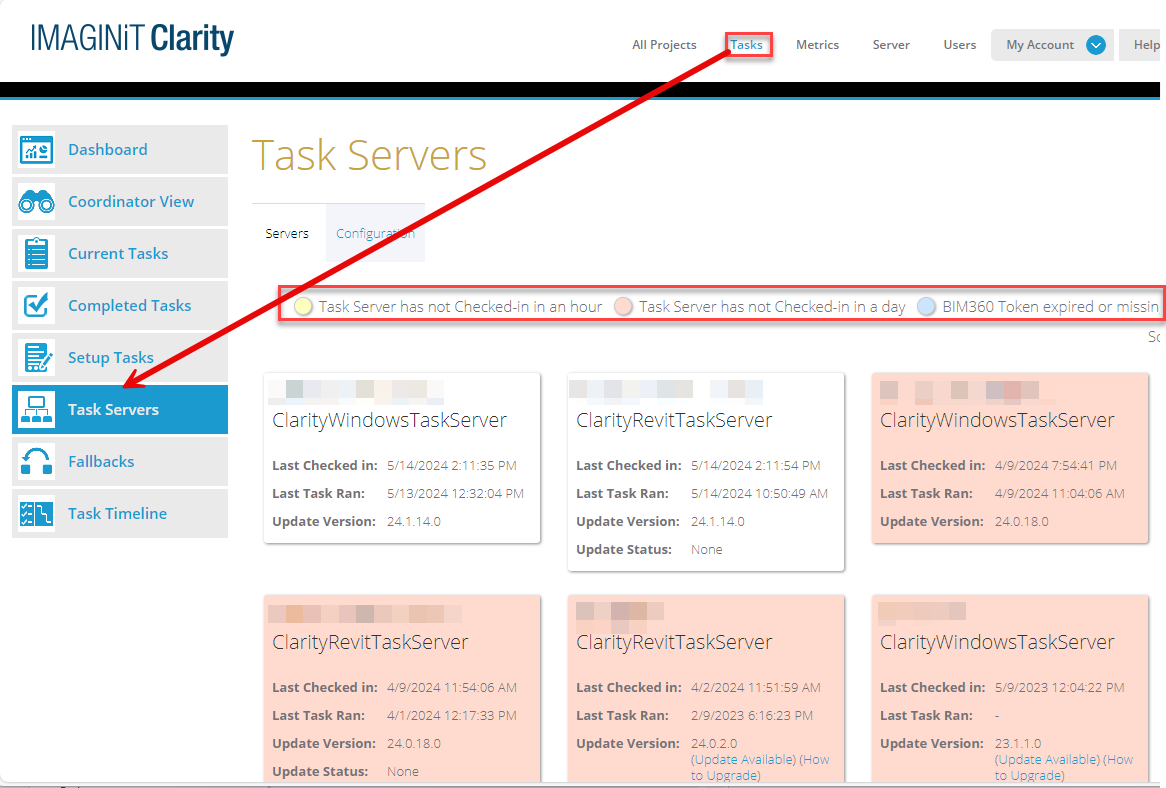The image size is (1166, 788).
Task: Click the IMAGINiT Clarity logo
Action: (x=132, y=39)
